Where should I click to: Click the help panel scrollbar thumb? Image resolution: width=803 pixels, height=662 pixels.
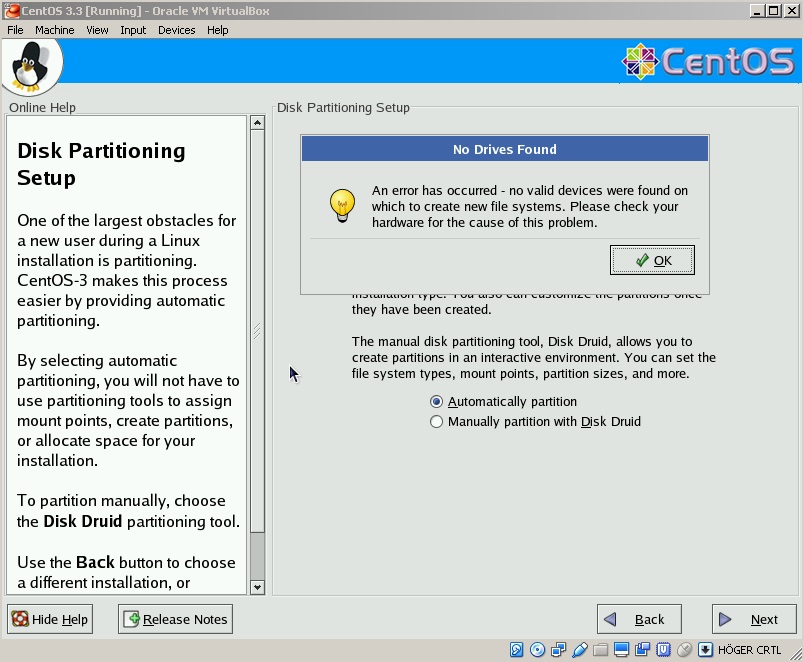[x=258, y=331]
